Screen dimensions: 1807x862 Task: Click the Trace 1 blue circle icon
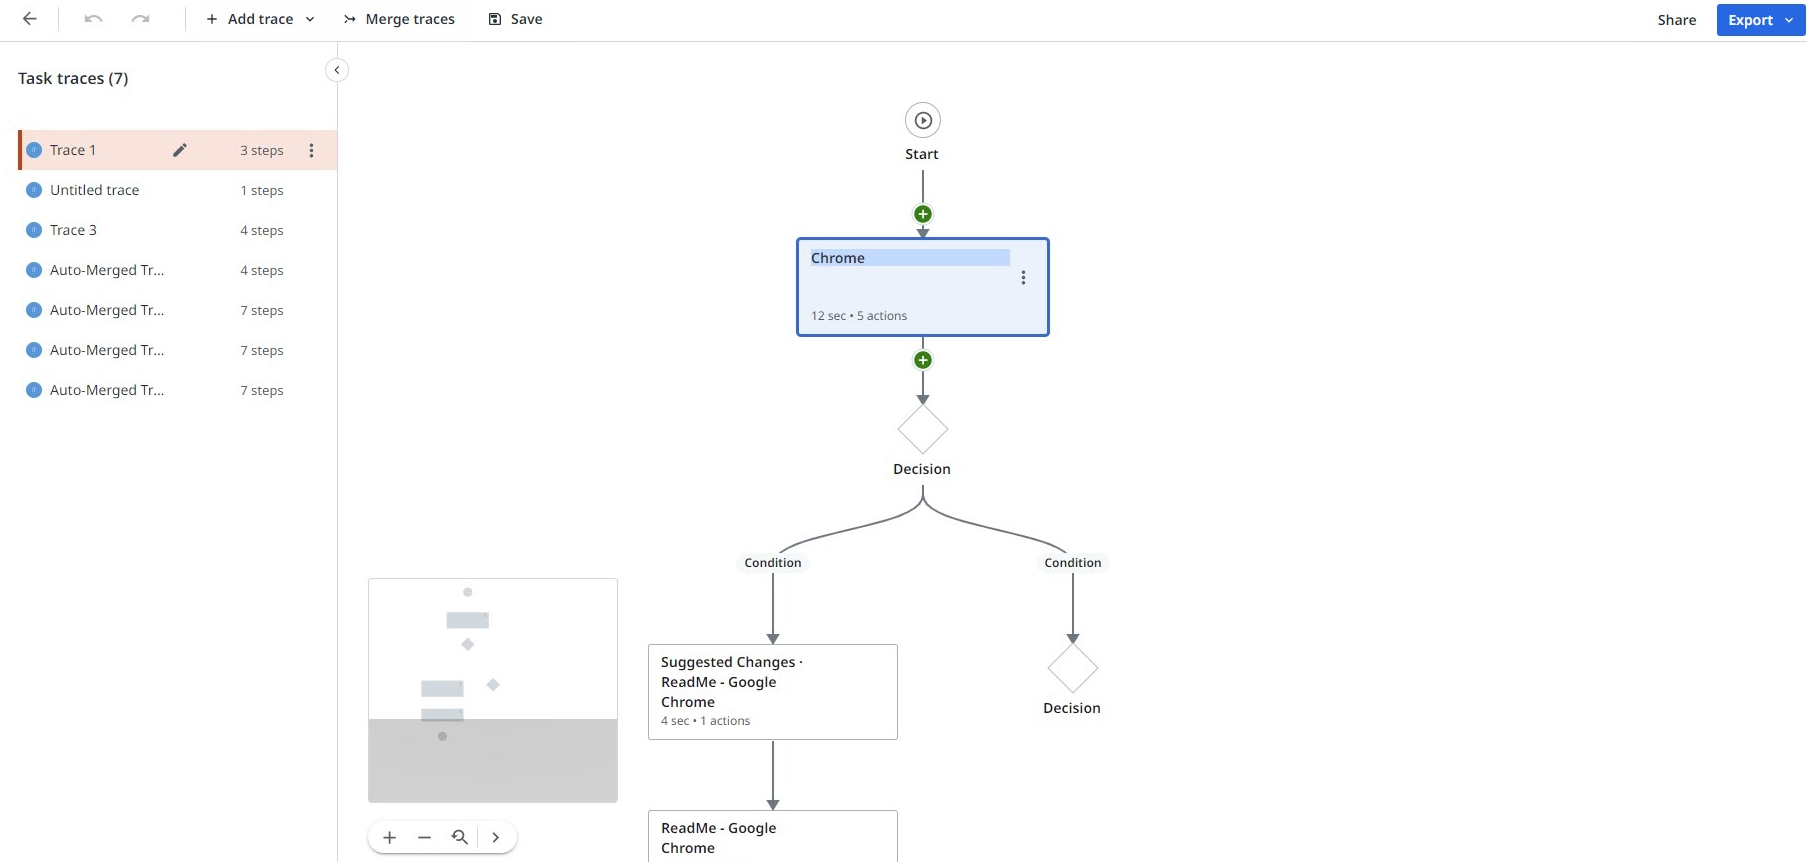click(34, 150)
